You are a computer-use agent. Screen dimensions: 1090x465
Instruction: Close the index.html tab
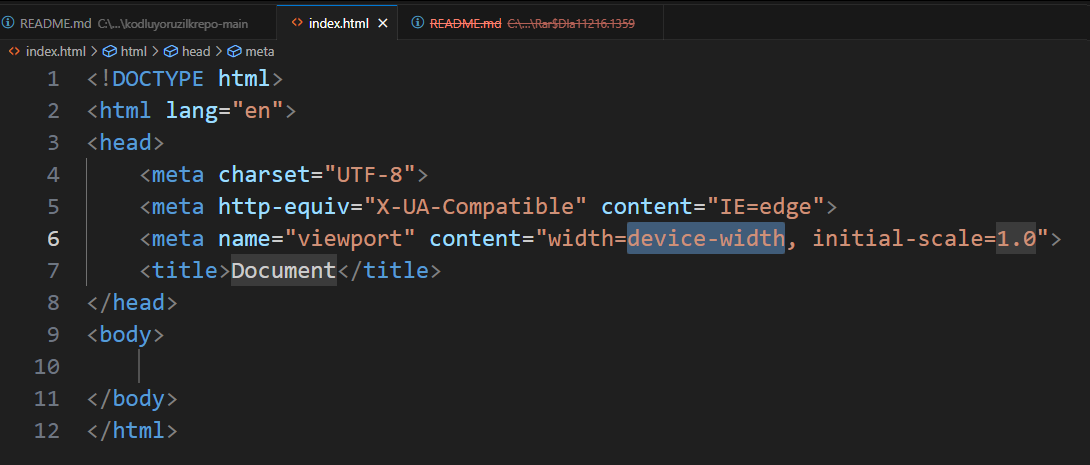point(382,23)
